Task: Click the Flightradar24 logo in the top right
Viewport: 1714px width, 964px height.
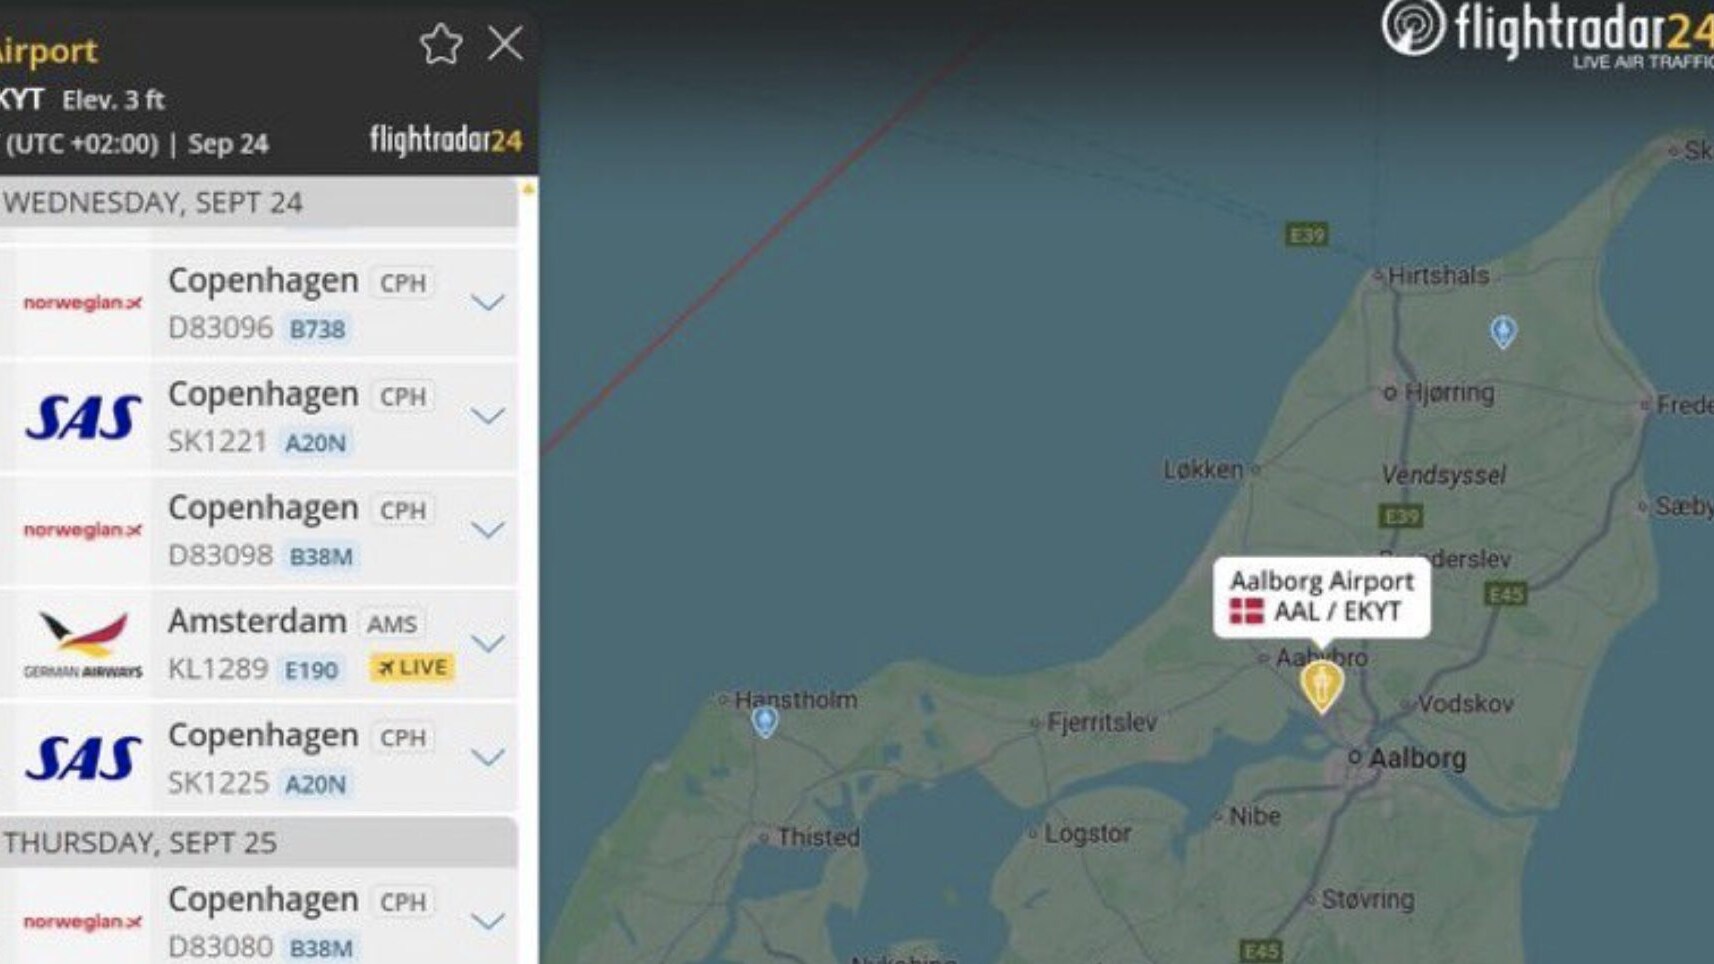Action: (1546, 32)
